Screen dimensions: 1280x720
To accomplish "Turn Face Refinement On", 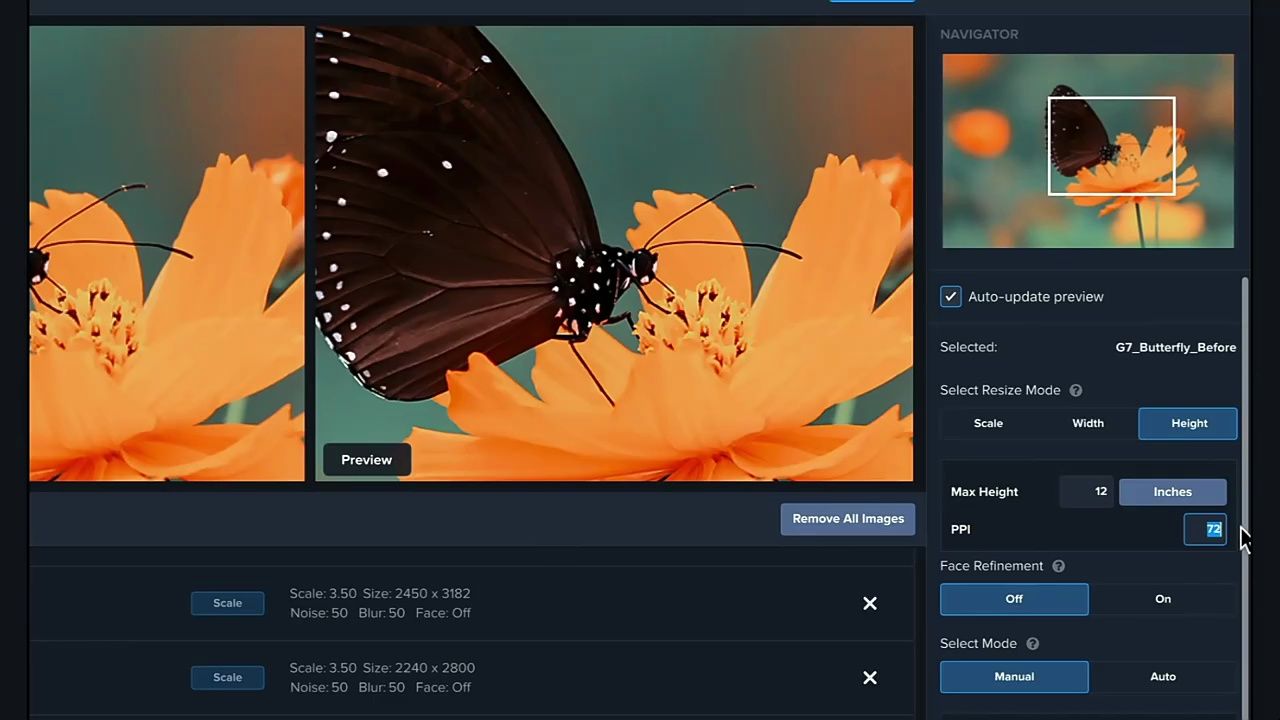I will [1162, 599].
